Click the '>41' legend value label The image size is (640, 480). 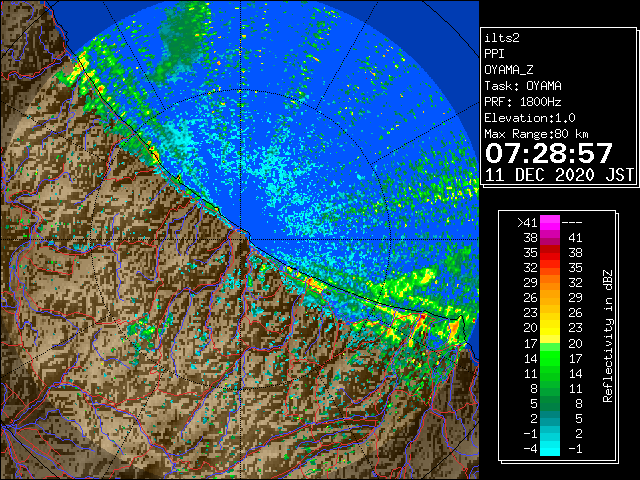[x=527, y=223]
